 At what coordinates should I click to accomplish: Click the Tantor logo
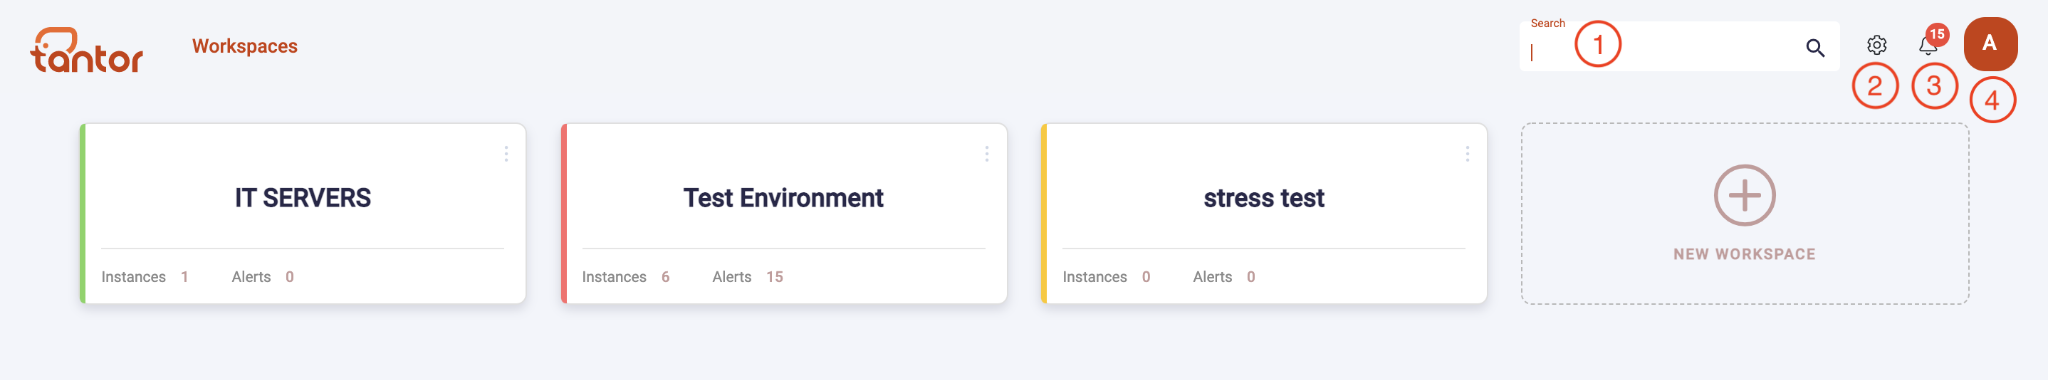coord(87,50)
